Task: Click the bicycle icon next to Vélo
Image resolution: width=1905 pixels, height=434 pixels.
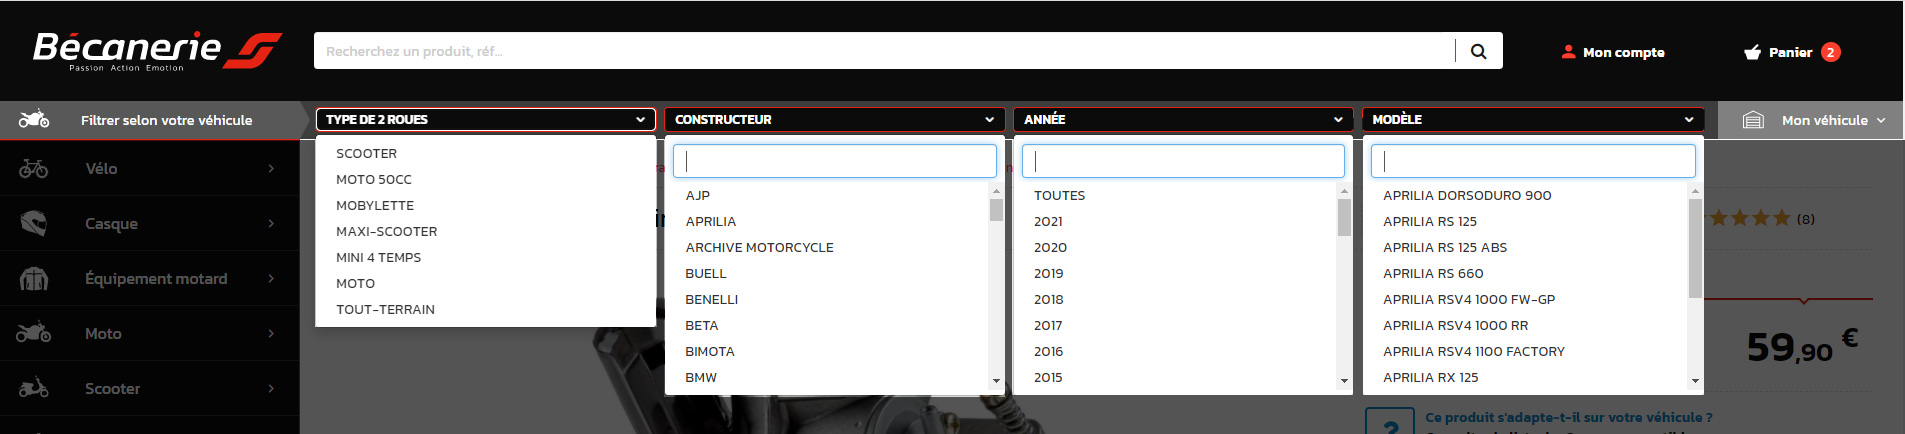Action: pyautogui.click(x=34, y=168)
